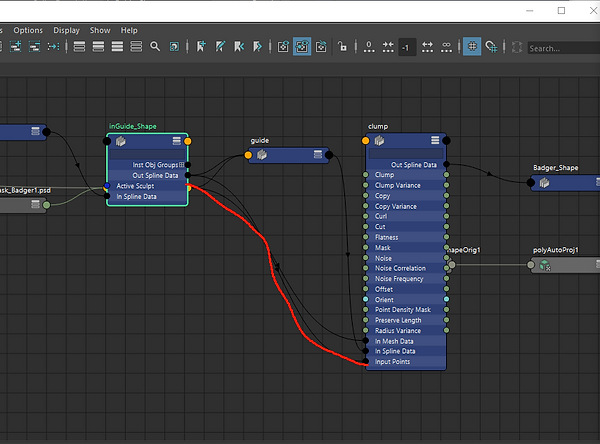Image resolution: width=600 pixels, height=444 pixels.
Task: Select Noise Frequency attribute on clump node
Action: [x=406, y=279]
